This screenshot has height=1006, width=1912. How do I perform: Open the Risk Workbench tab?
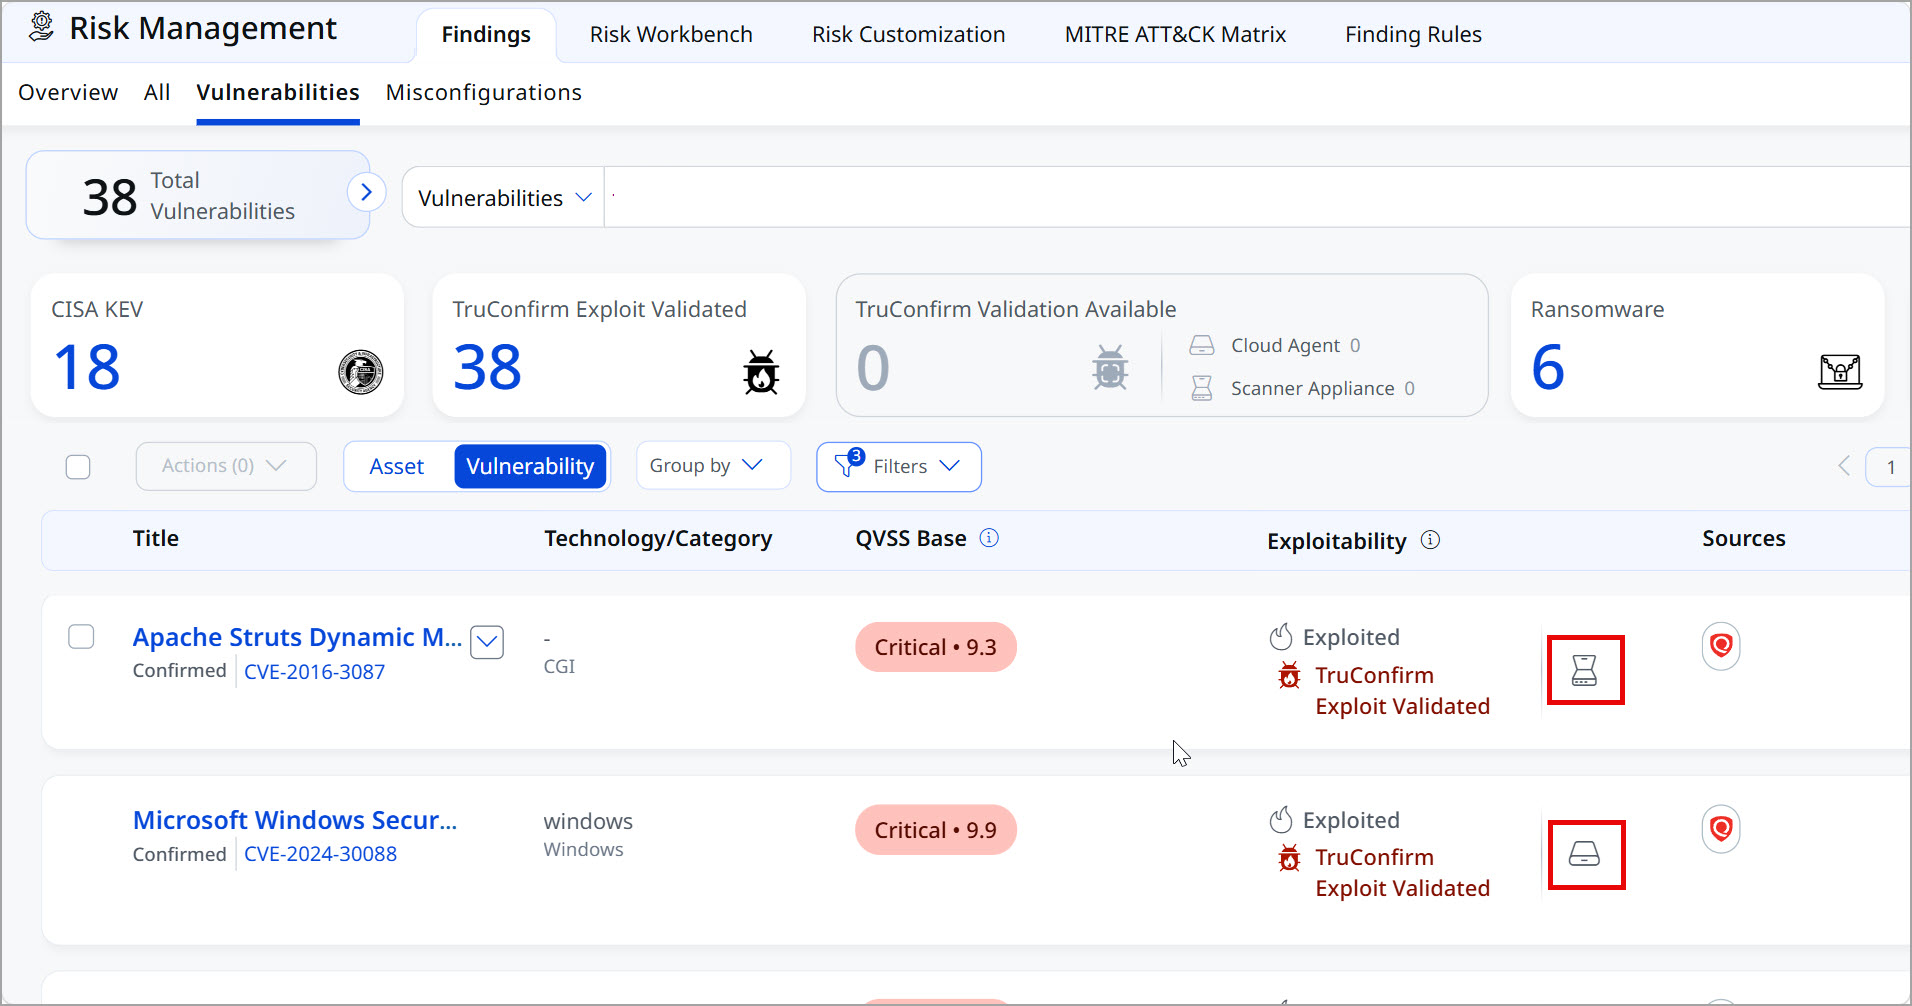(671, 35)
